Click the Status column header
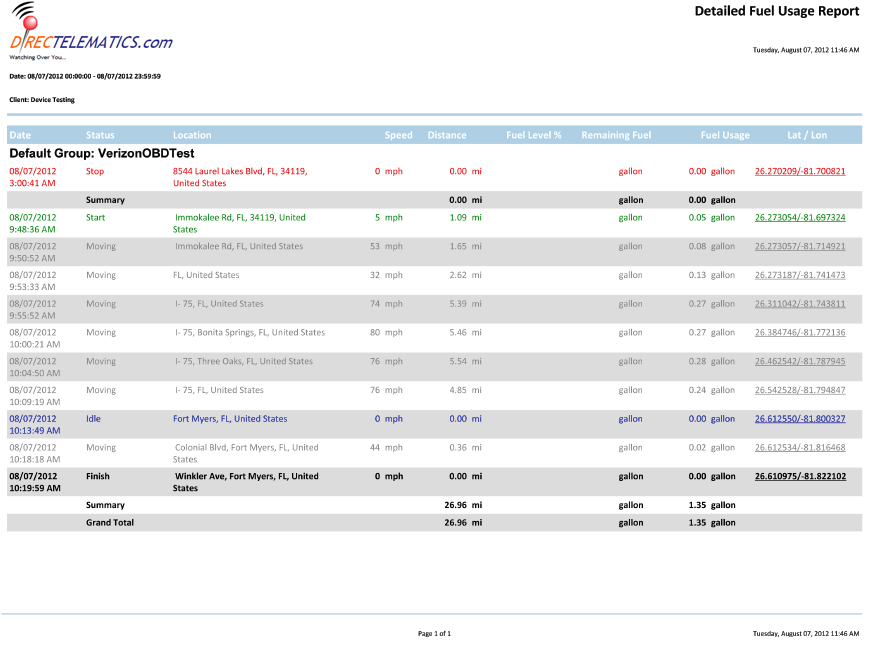The width and height of the screenshot is (870, 650). [100, 135]
